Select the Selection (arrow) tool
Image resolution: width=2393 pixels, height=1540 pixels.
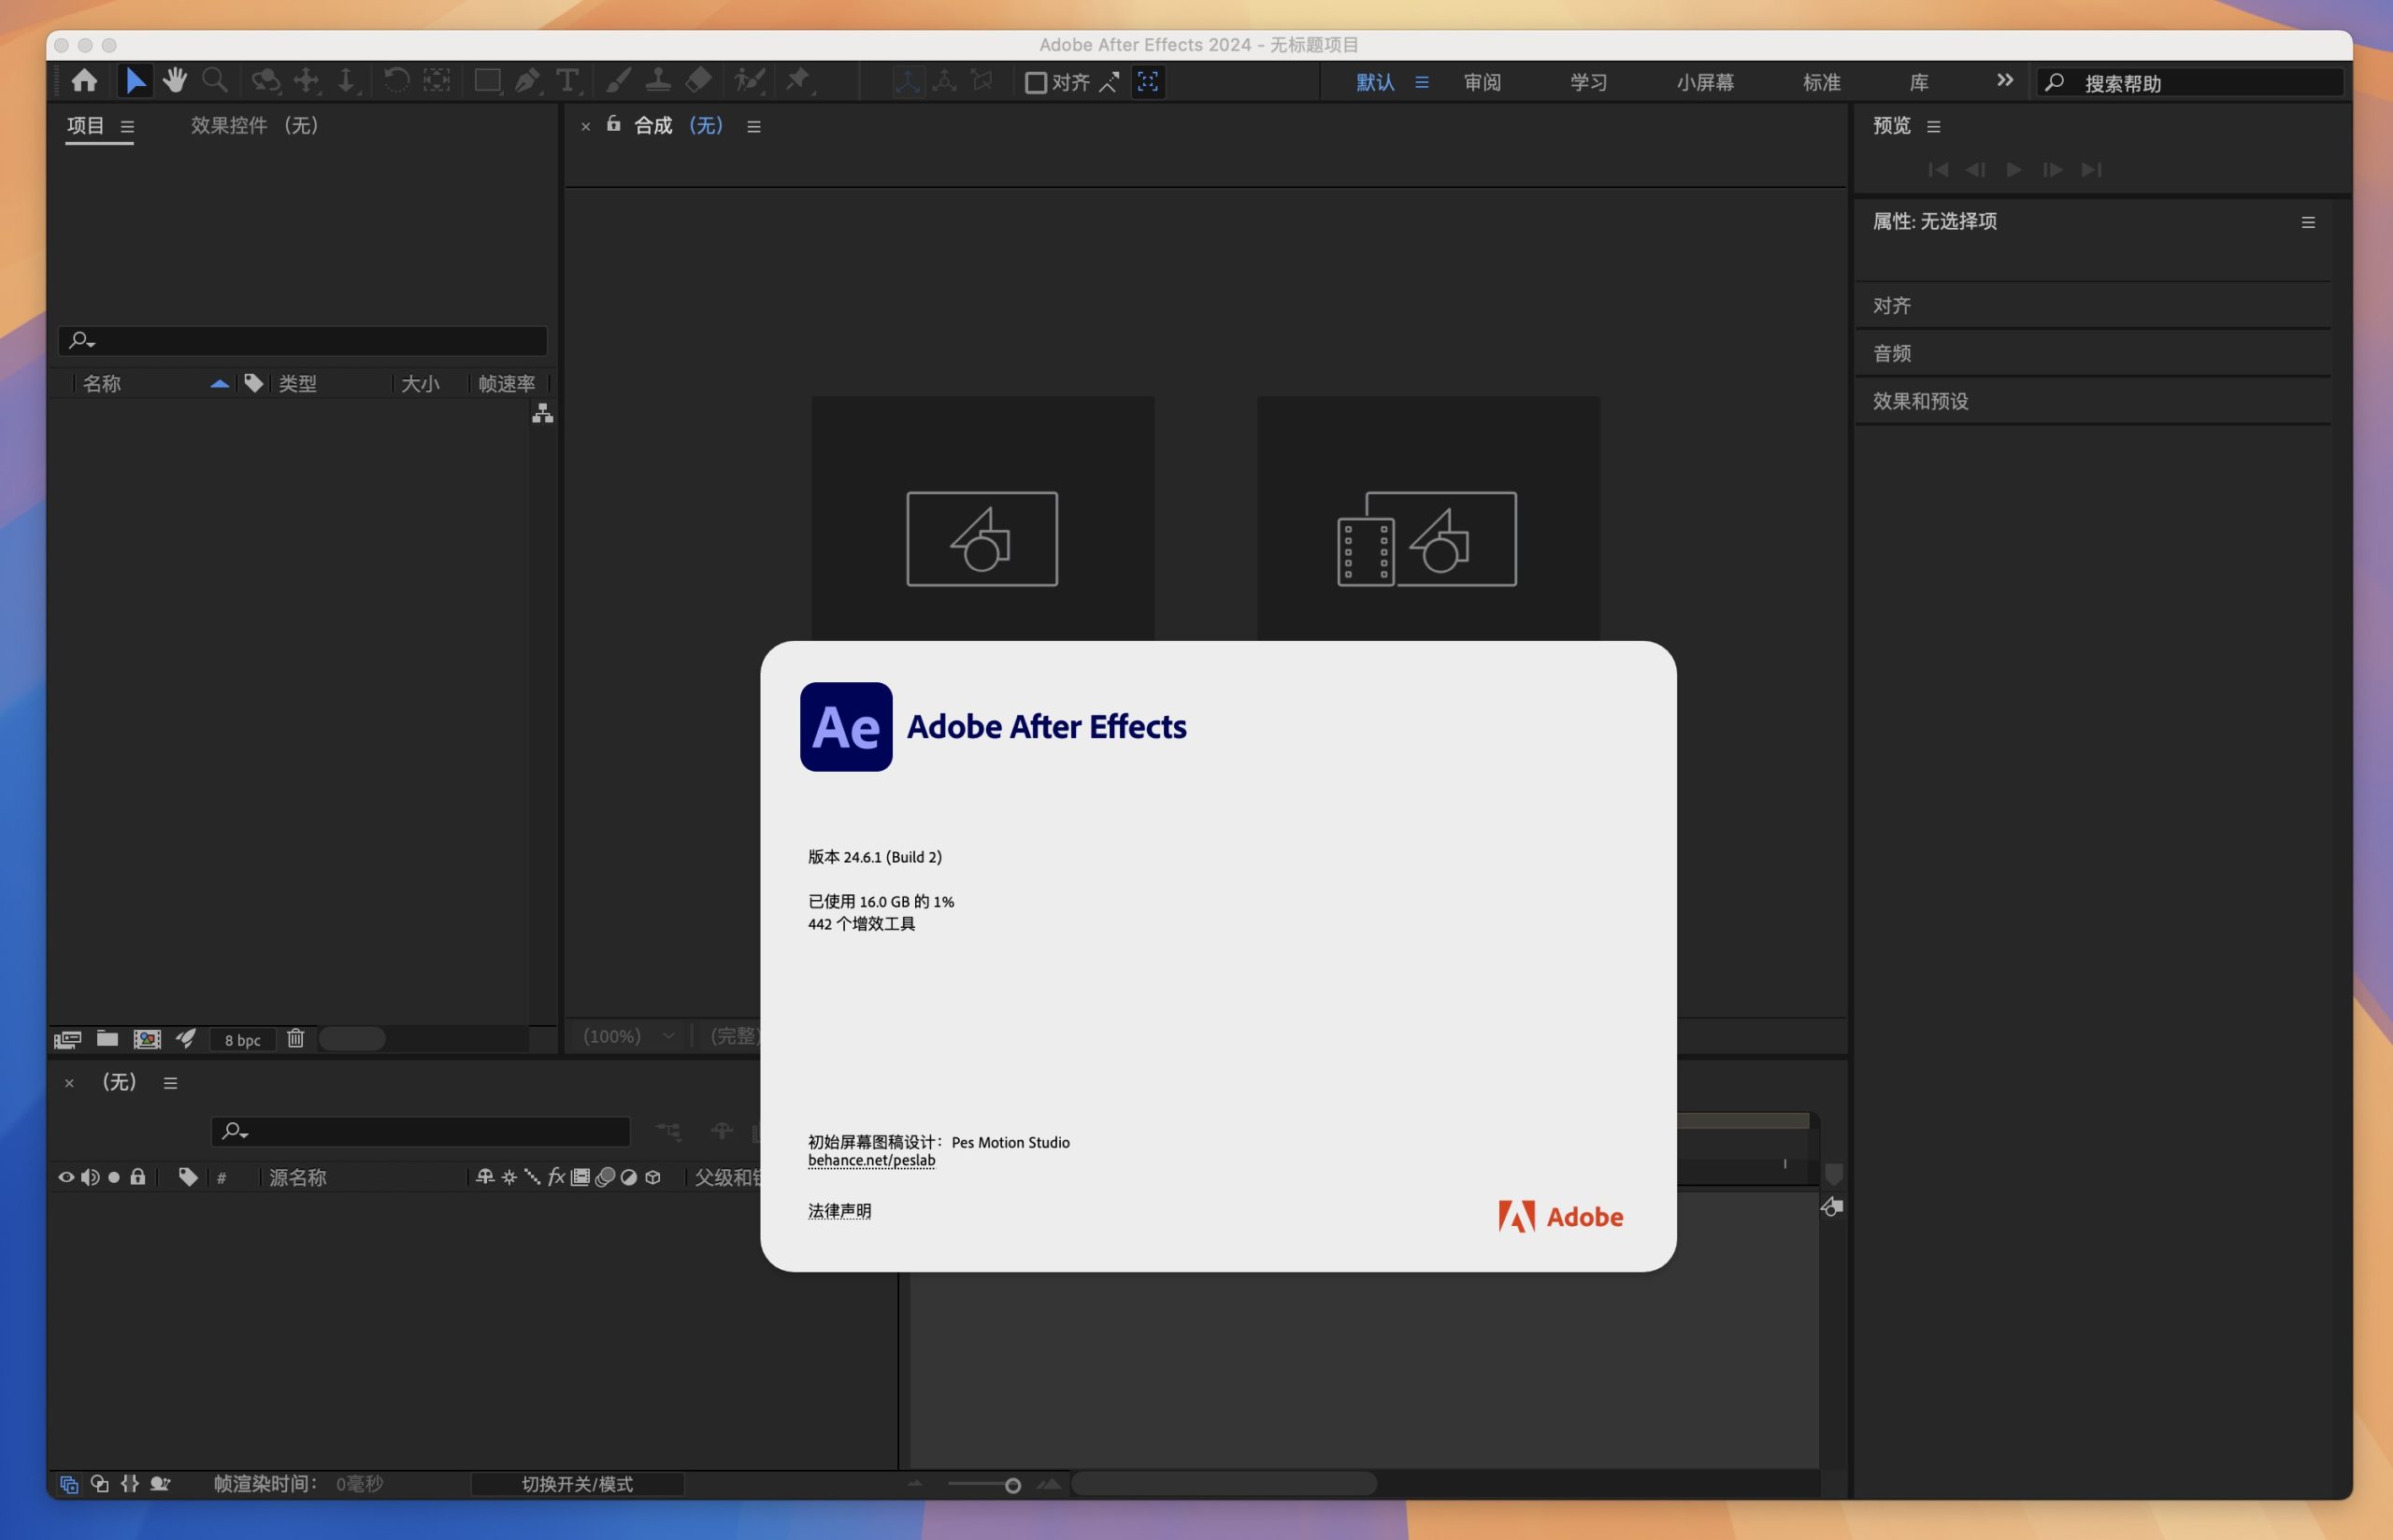click(135, 81)
